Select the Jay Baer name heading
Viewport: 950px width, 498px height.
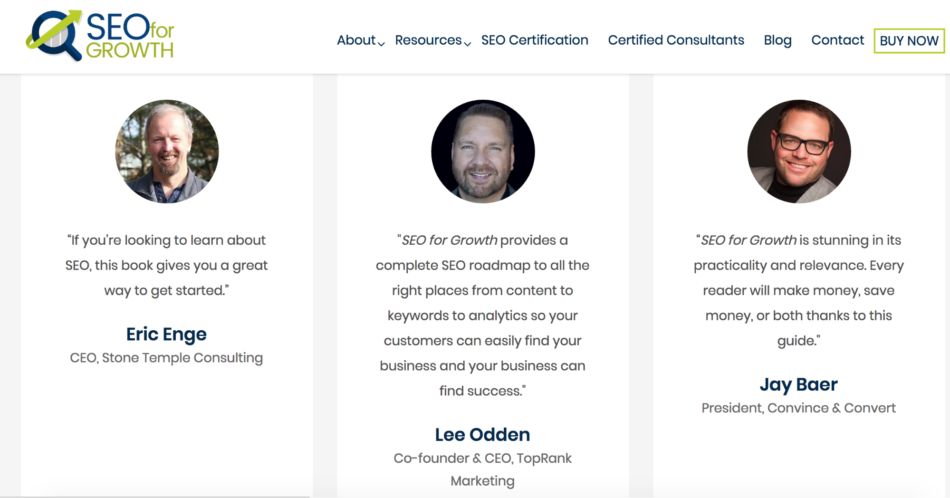(798, 384)
